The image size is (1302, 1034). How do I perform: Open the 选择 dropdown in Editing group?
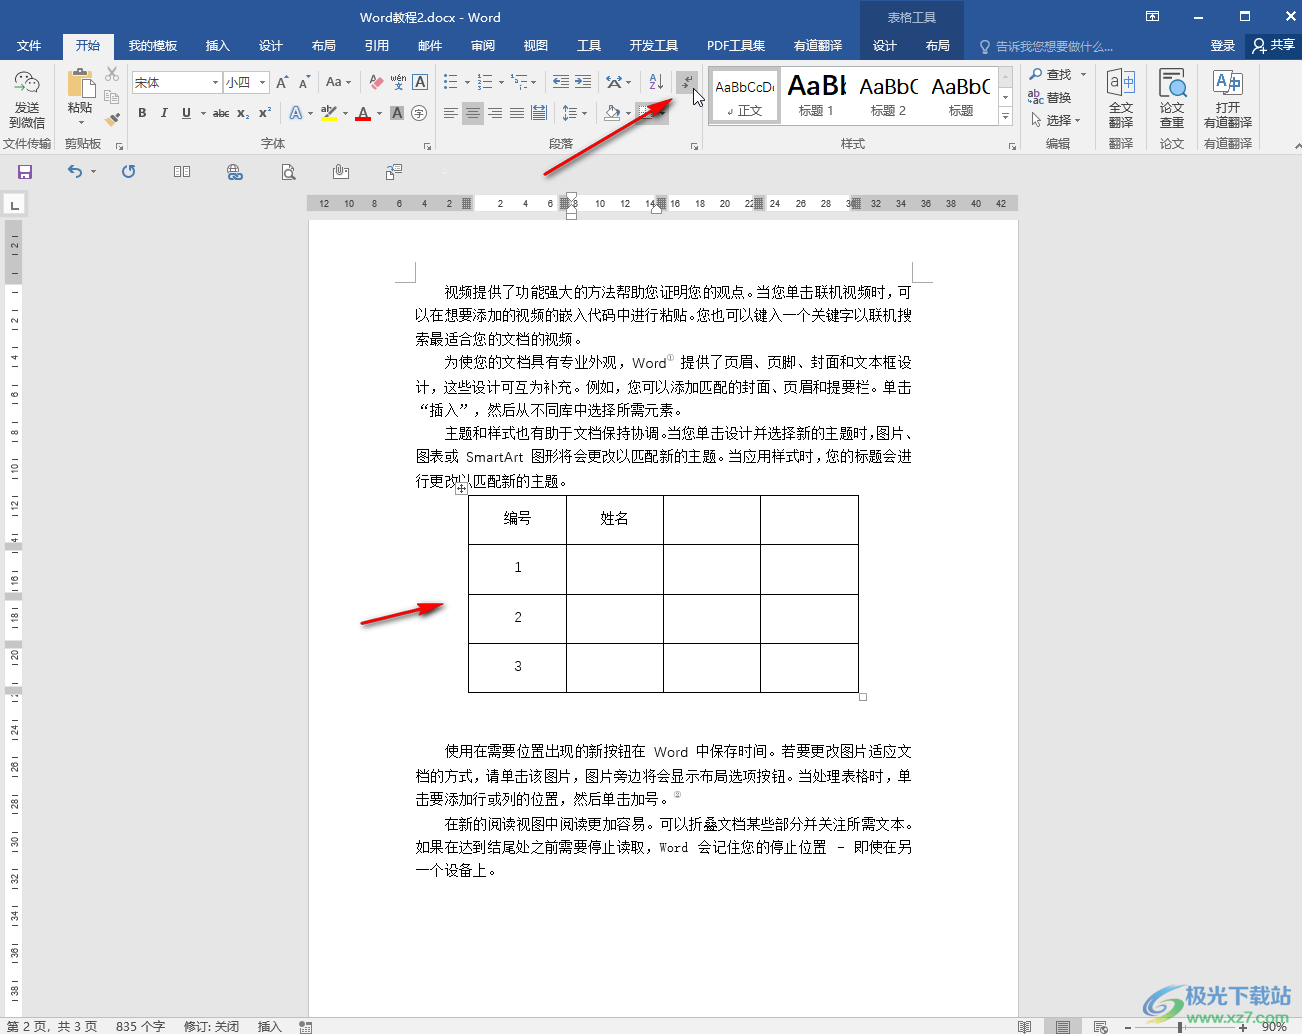[x=1056, y=120]
